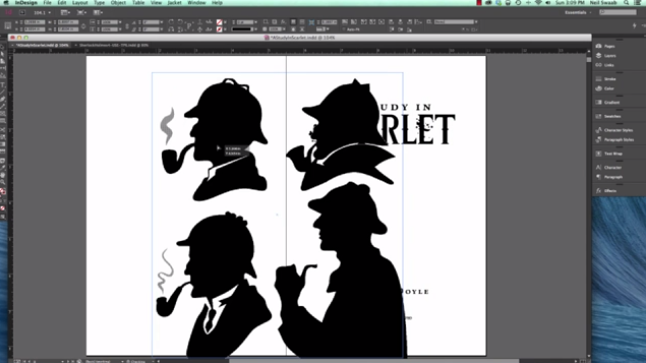Screen dimensions: 646x363
Task: Click the volume icon in menu bar
Action: pyautogui.click(x=548, y=2)
